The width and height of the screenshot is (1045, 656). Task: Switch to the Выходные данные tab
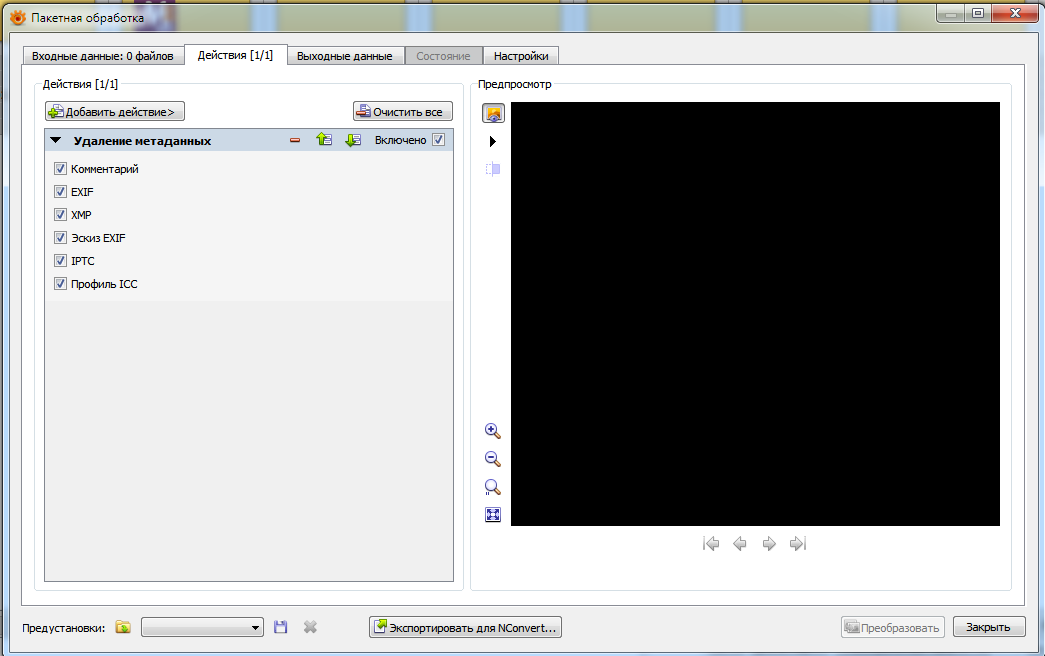point(344,56)
